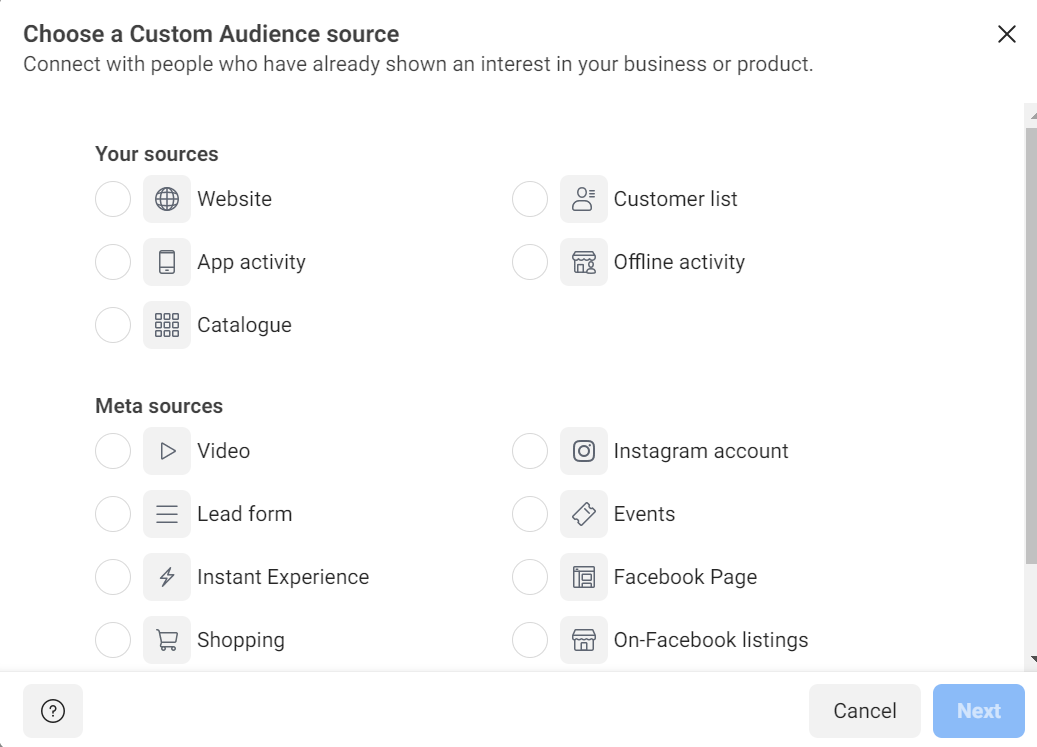Select the Instagram account camera icon
This screenshot has height=747, width=1037.
click(x=584, y=451)
